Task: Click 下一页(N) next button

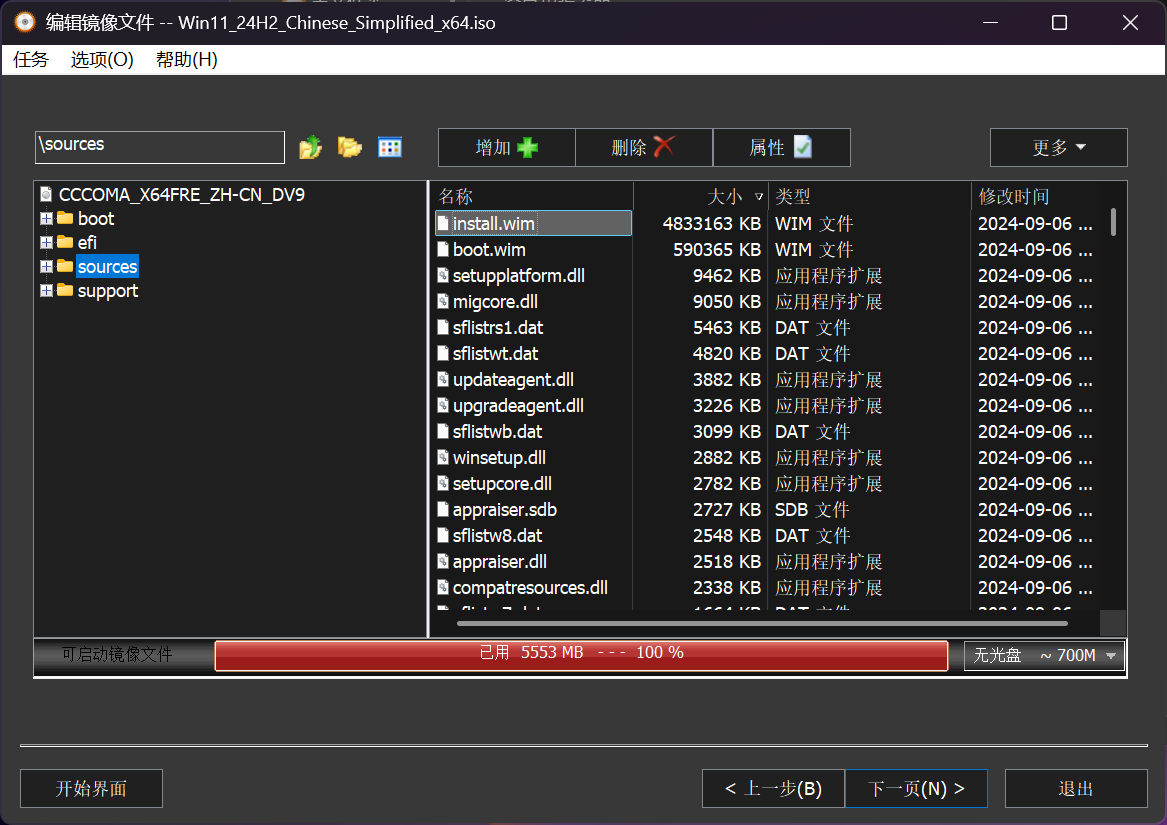Action: click(916, 789)
